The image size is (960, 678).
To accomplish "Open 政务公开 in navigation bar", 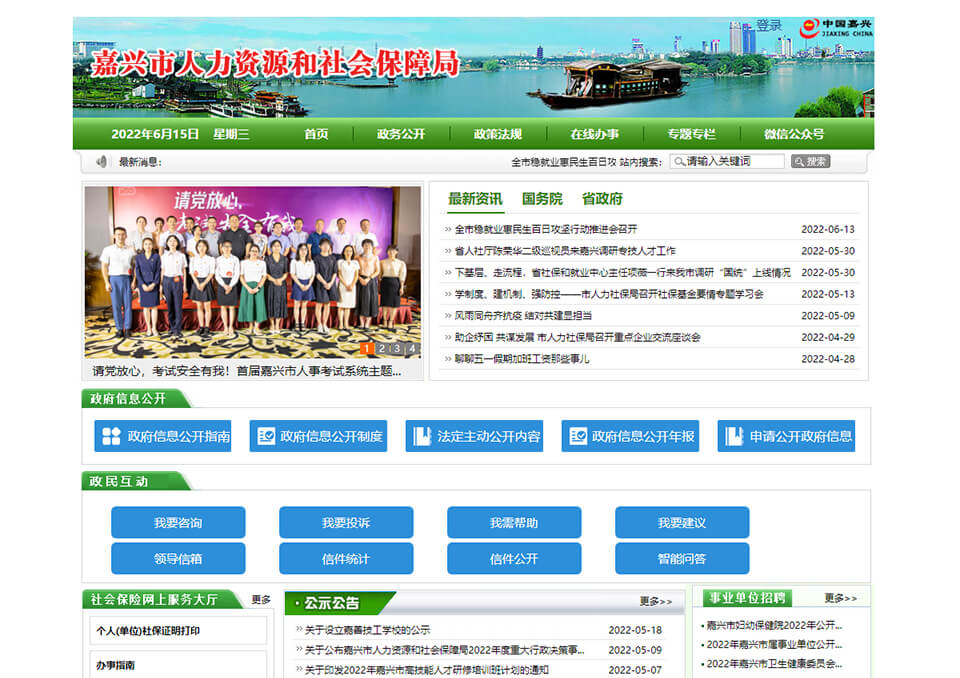I will click(x=401, y=134).
